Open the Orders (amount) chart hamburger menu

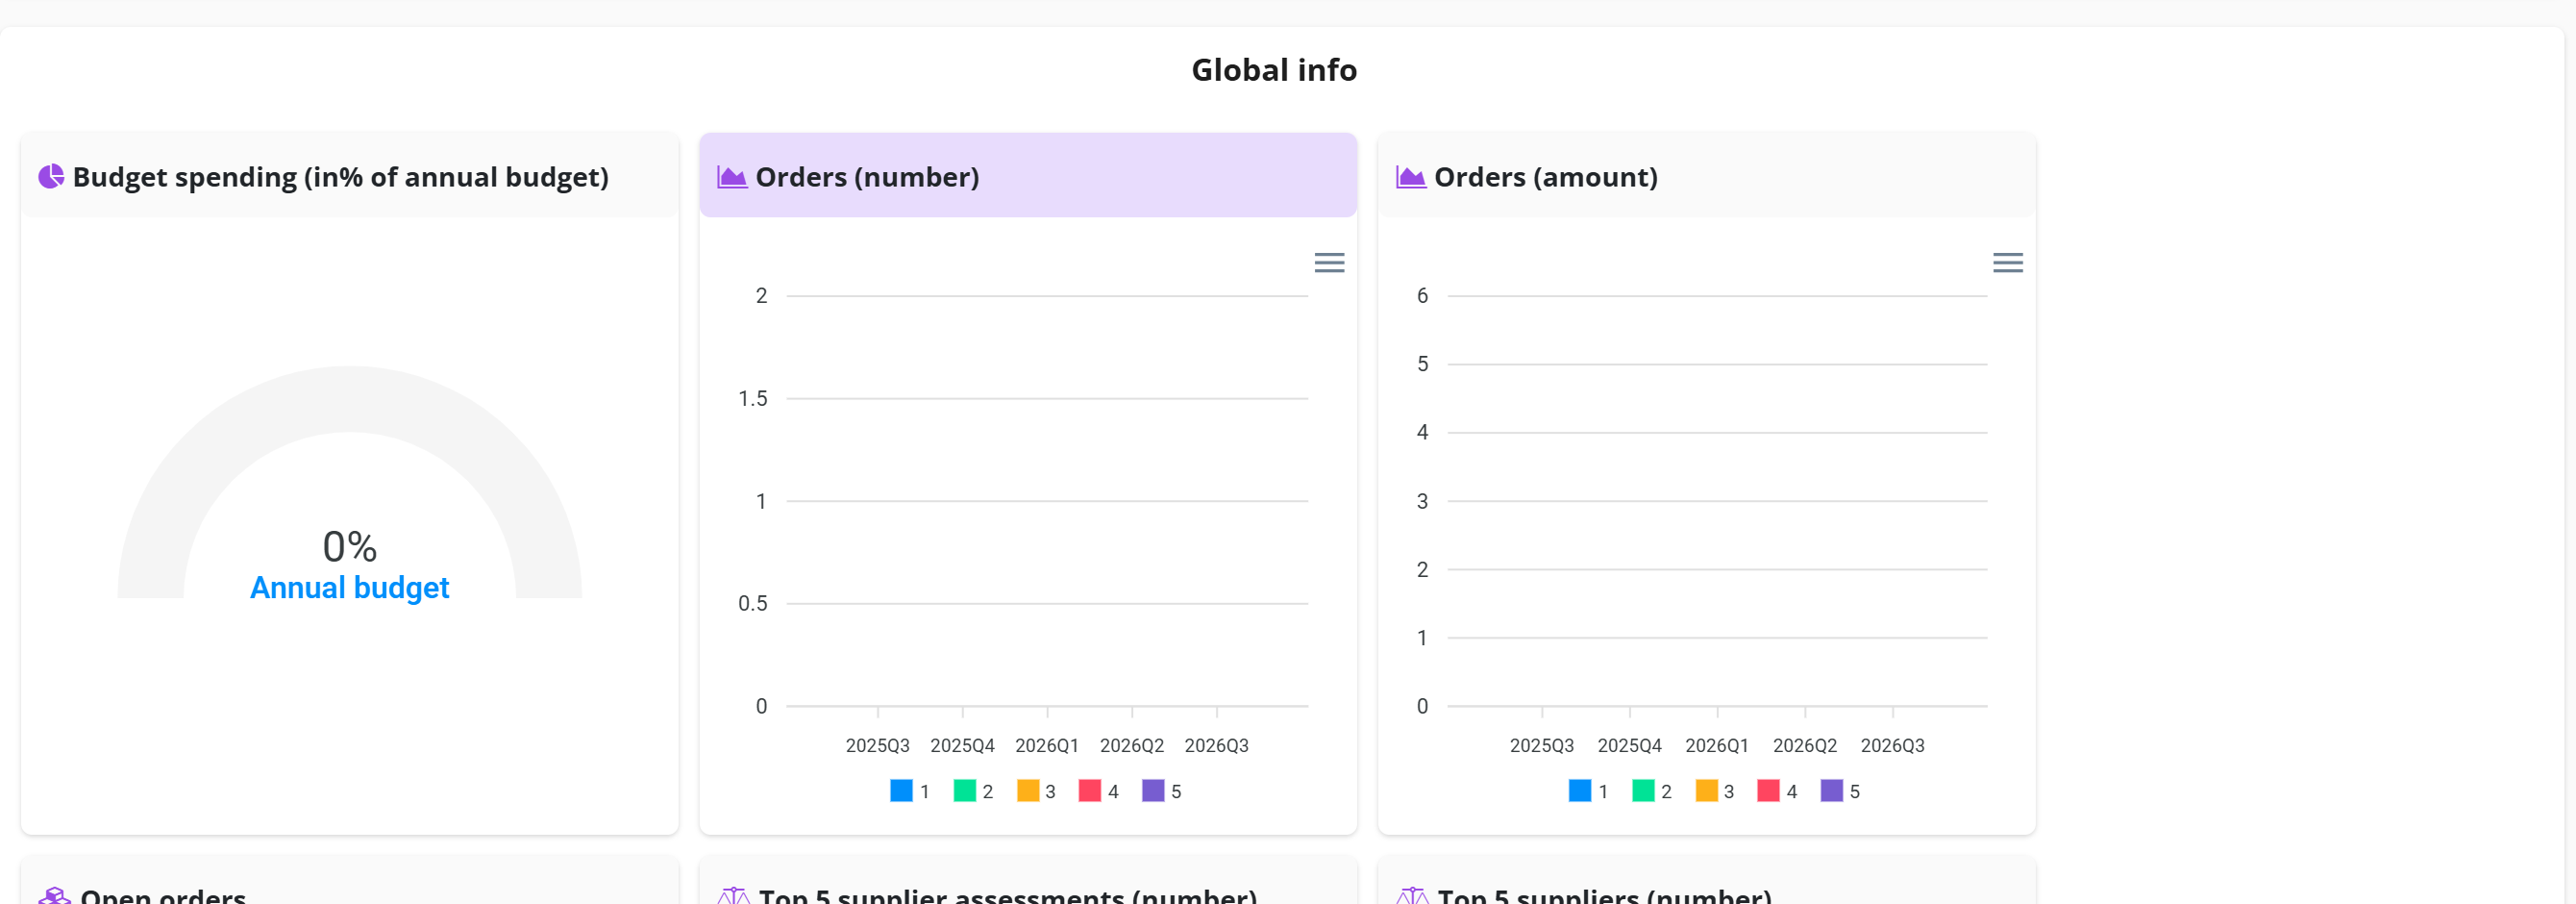(x=2007, y=263)
